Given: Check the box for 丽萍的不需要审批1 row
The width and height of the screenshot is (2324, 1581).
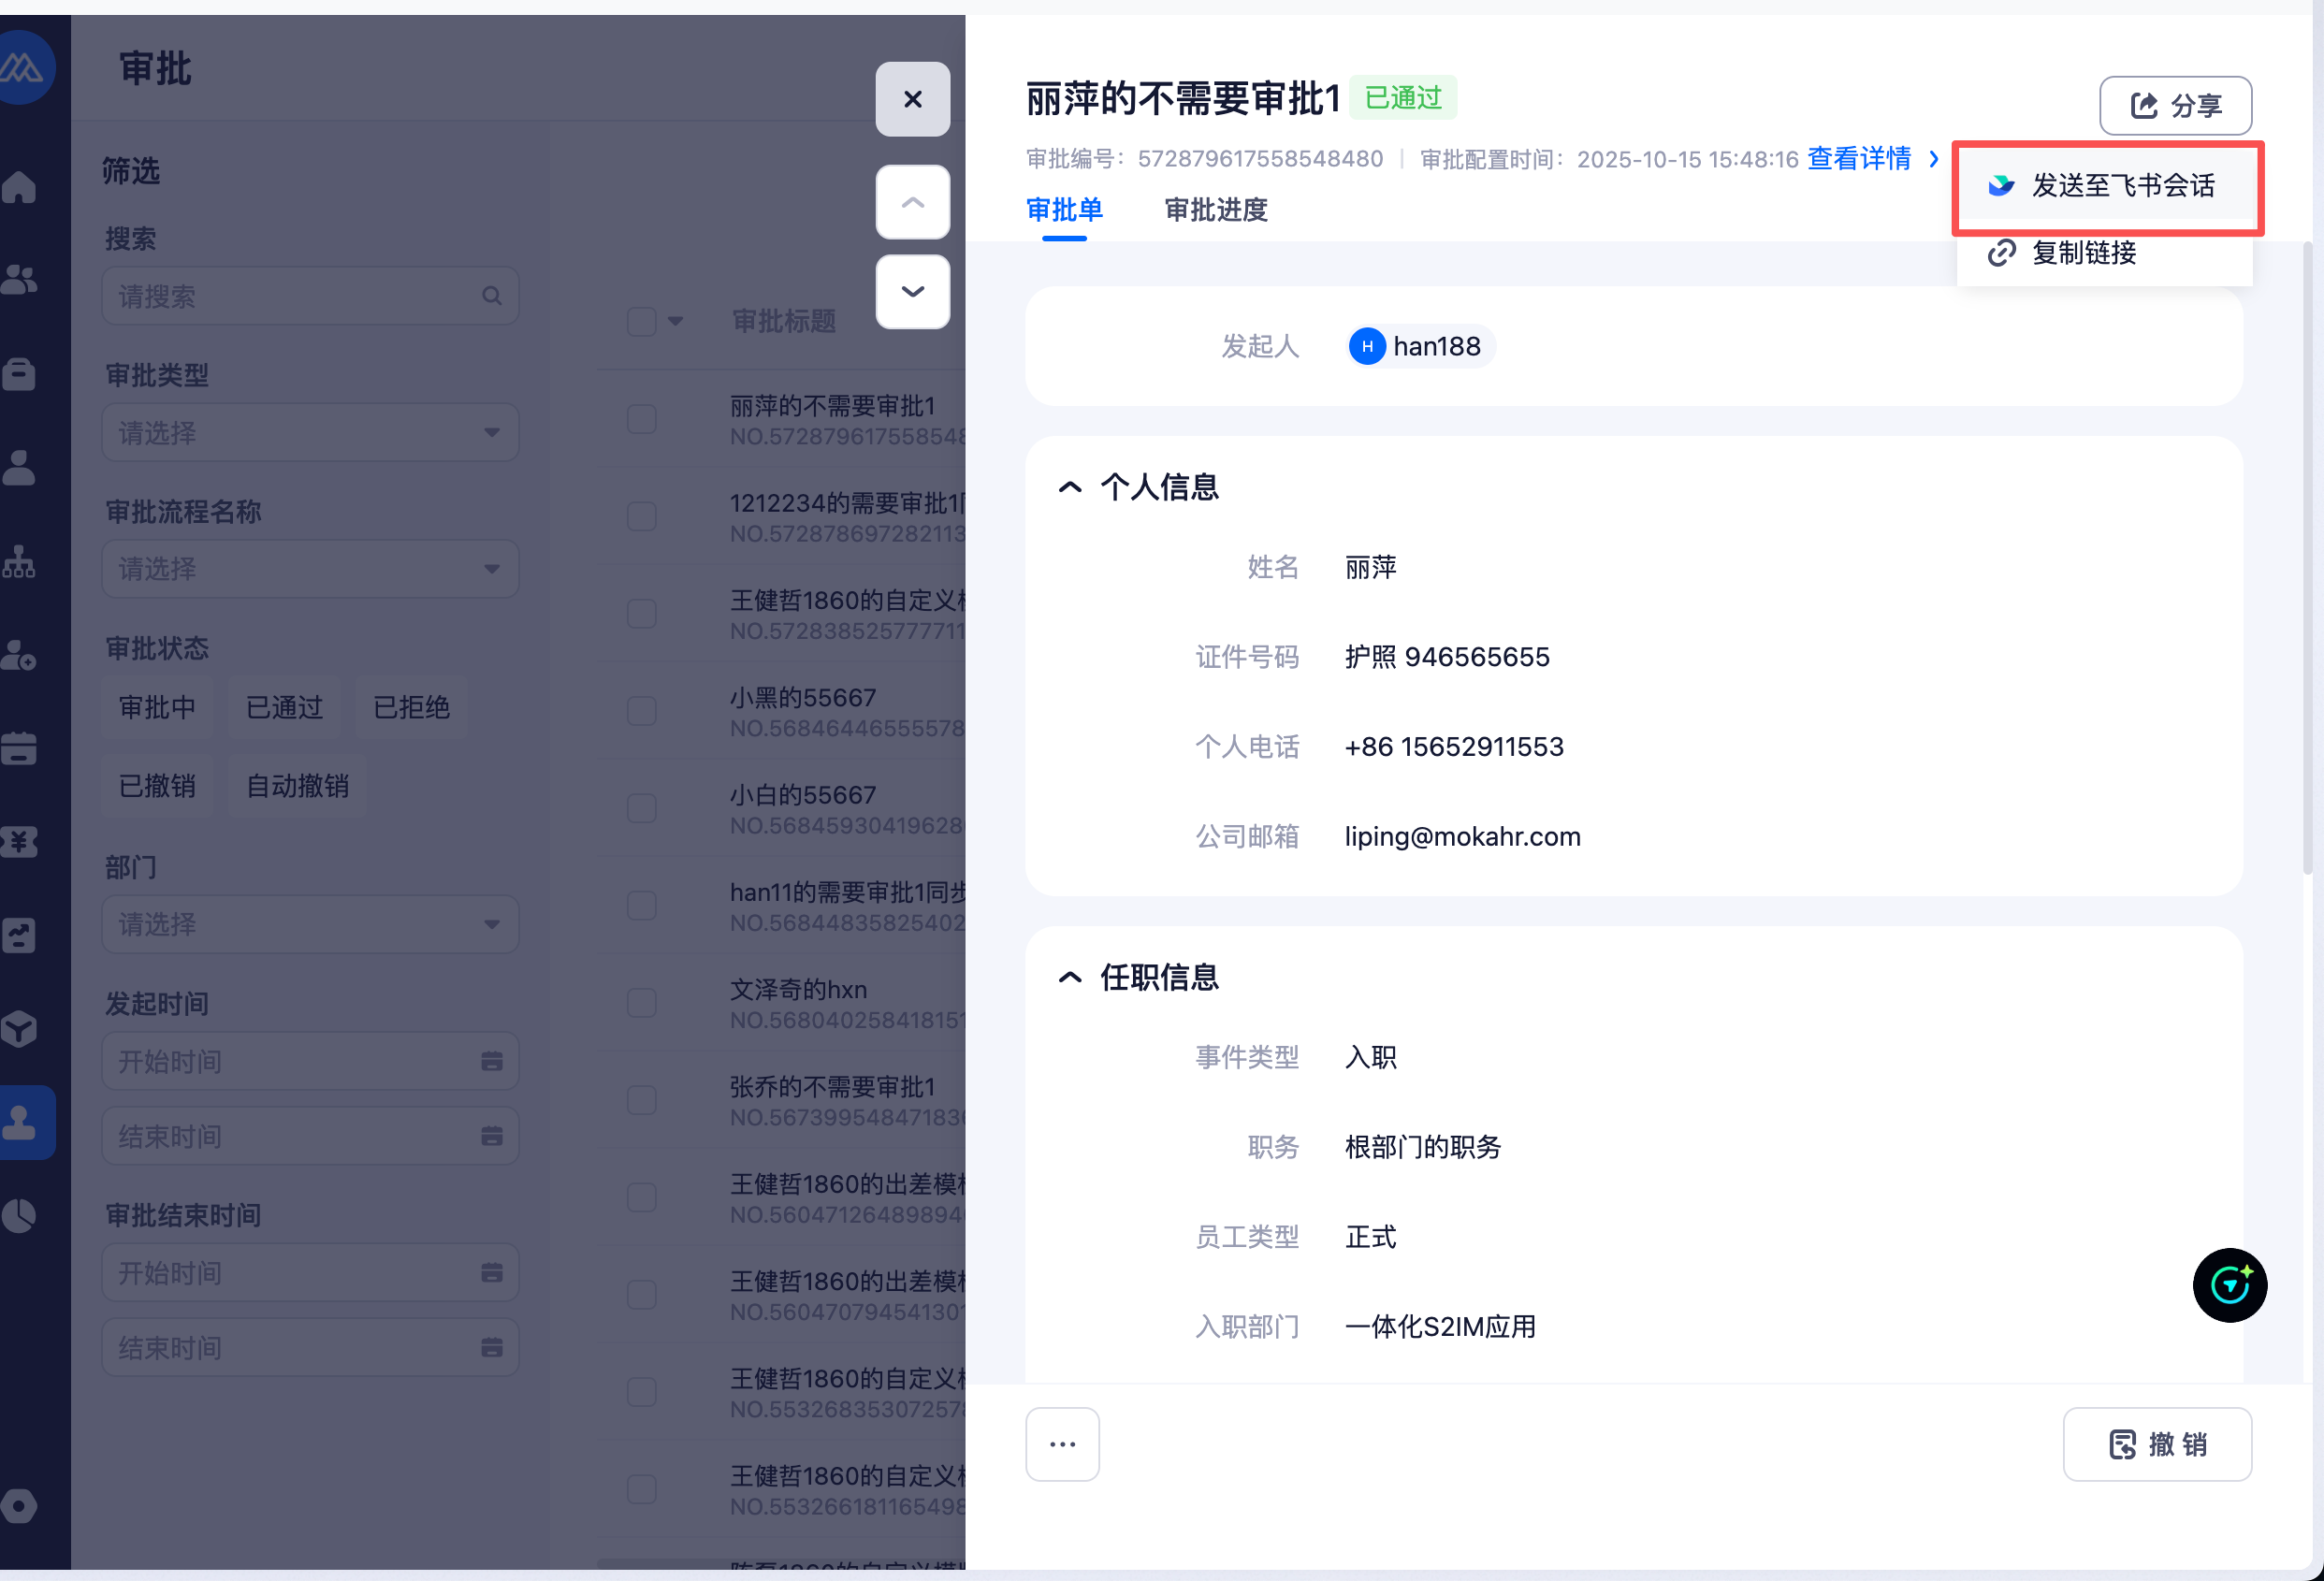Looking at the screenshot, I should [x=641, y=419].
